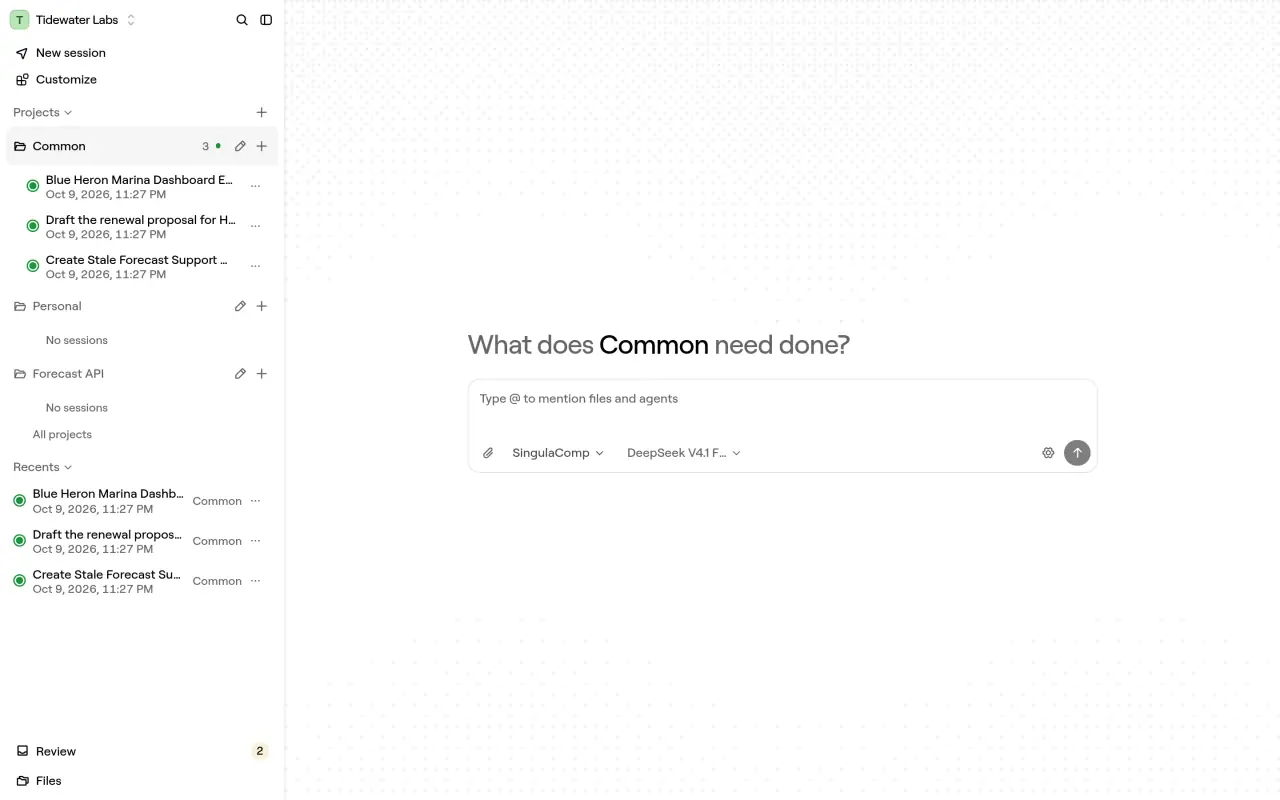Open the composer settings gear icon
This screenshot has width=1280, height=800.
(1048, 453)
